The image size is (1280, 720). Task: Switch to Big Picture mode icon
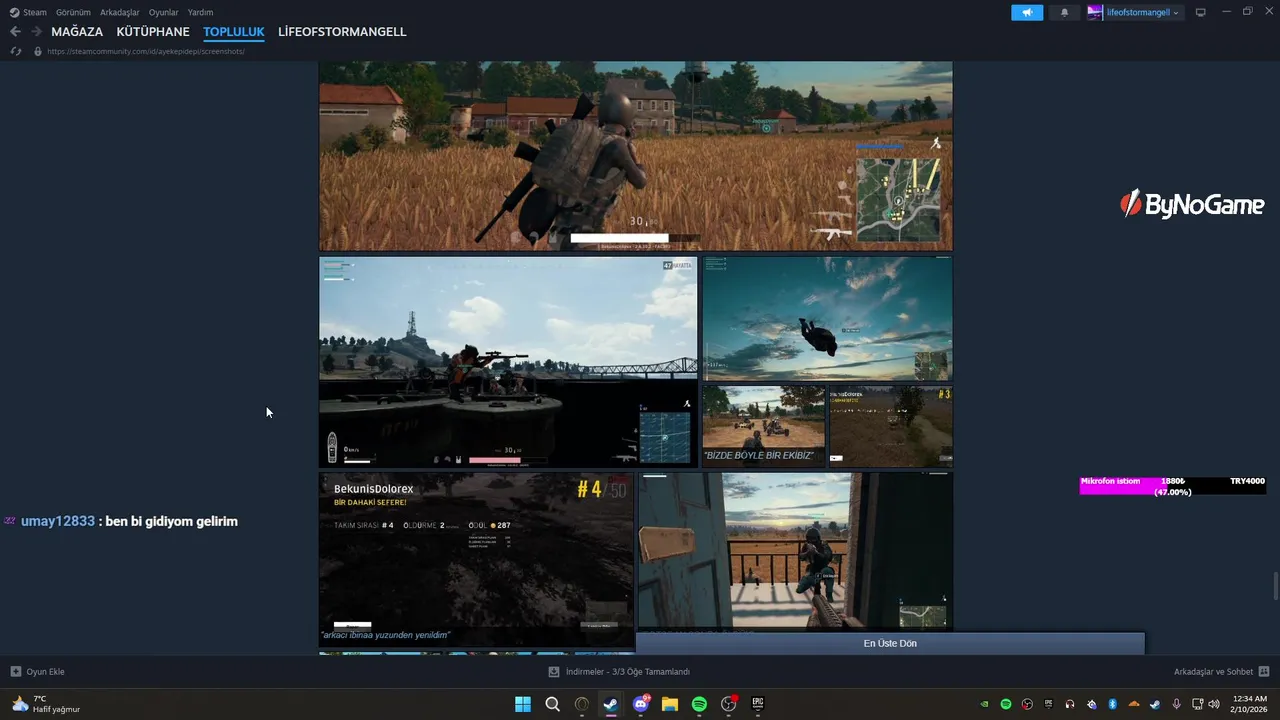tap(1201, 12)
